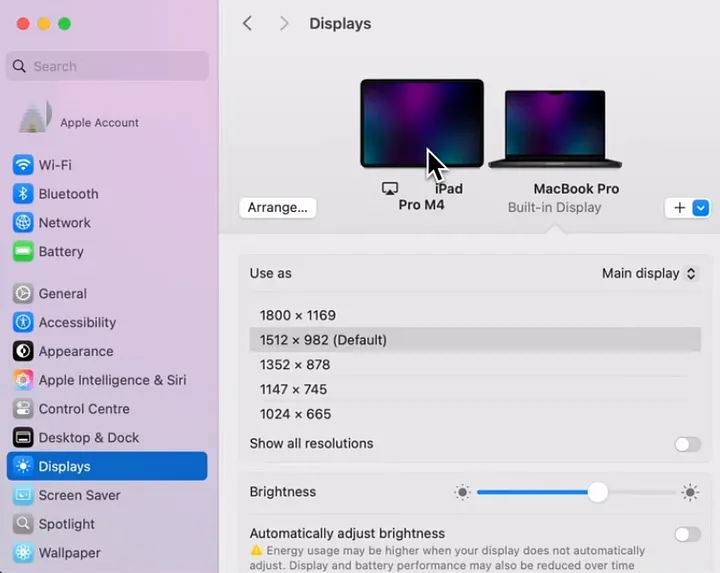Click the Bluetooth icon in sidebar
Screen dimensions: 720x573
click(x=23, y=194)
